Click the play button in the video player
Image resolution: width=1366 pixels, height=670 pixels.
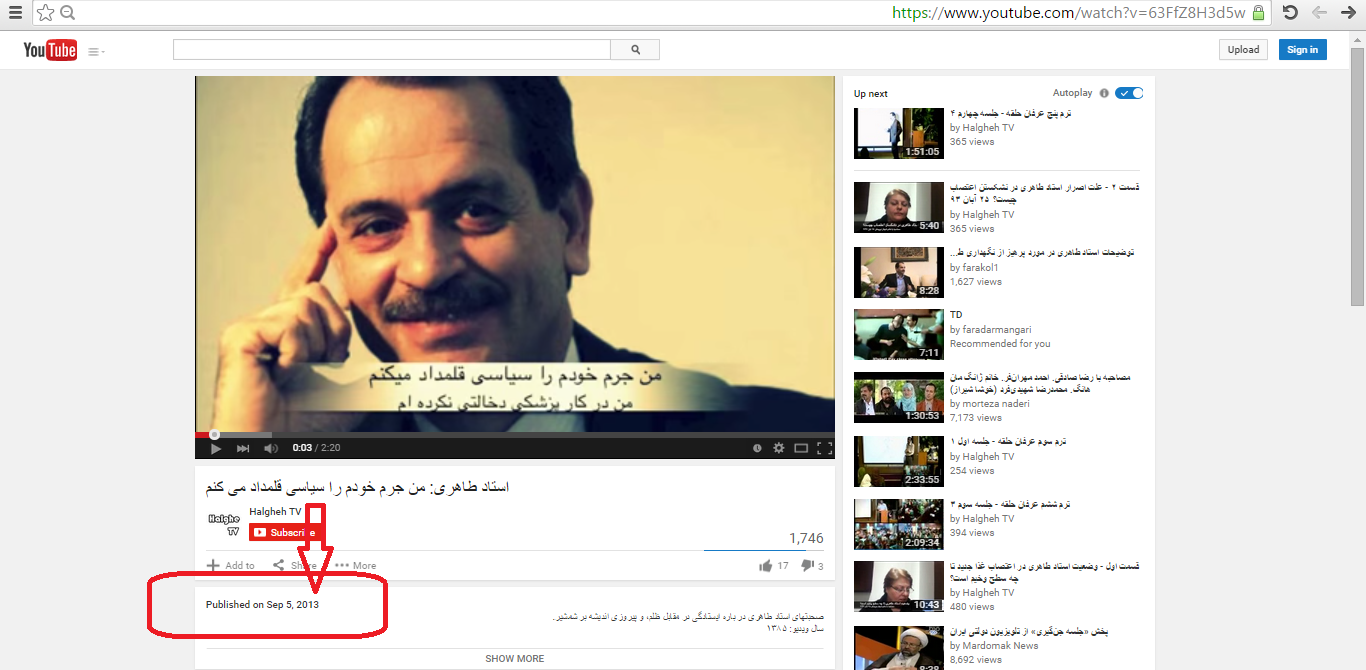(x=215, y=448)
